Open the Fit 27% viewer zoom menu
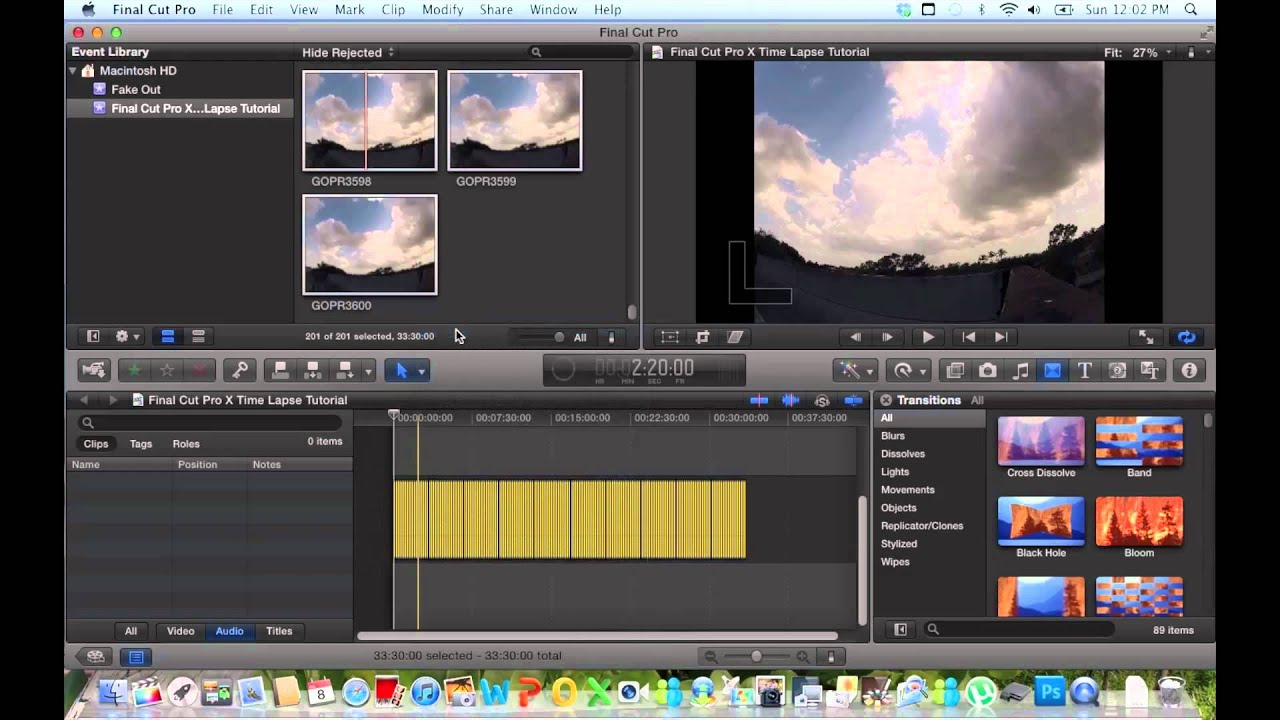1280x720 pixels. pos(1138,52)
